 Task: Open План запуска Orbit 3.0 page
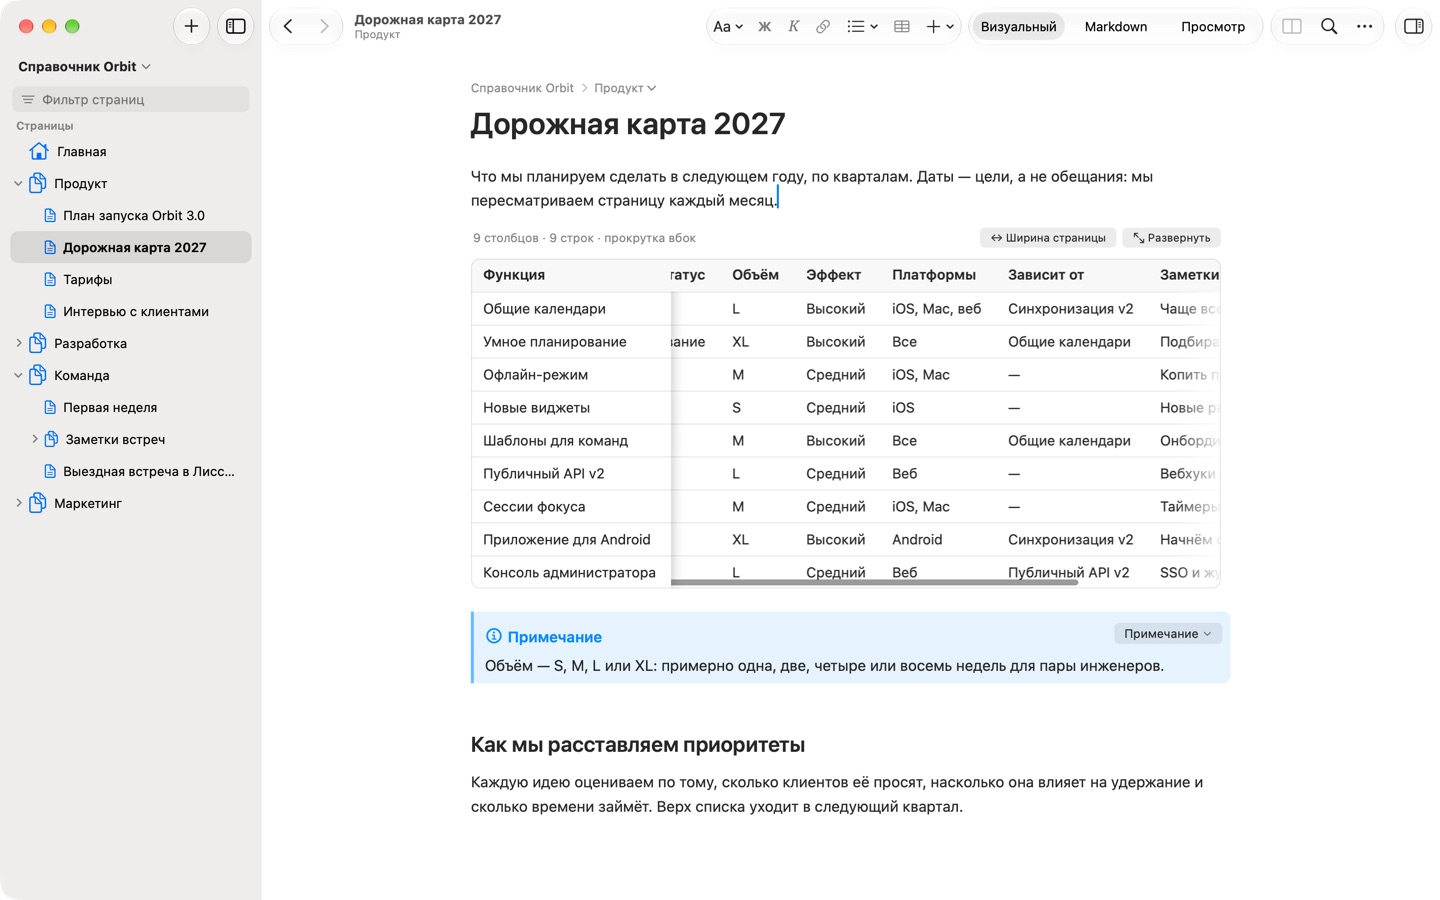(x=131, y=216)
